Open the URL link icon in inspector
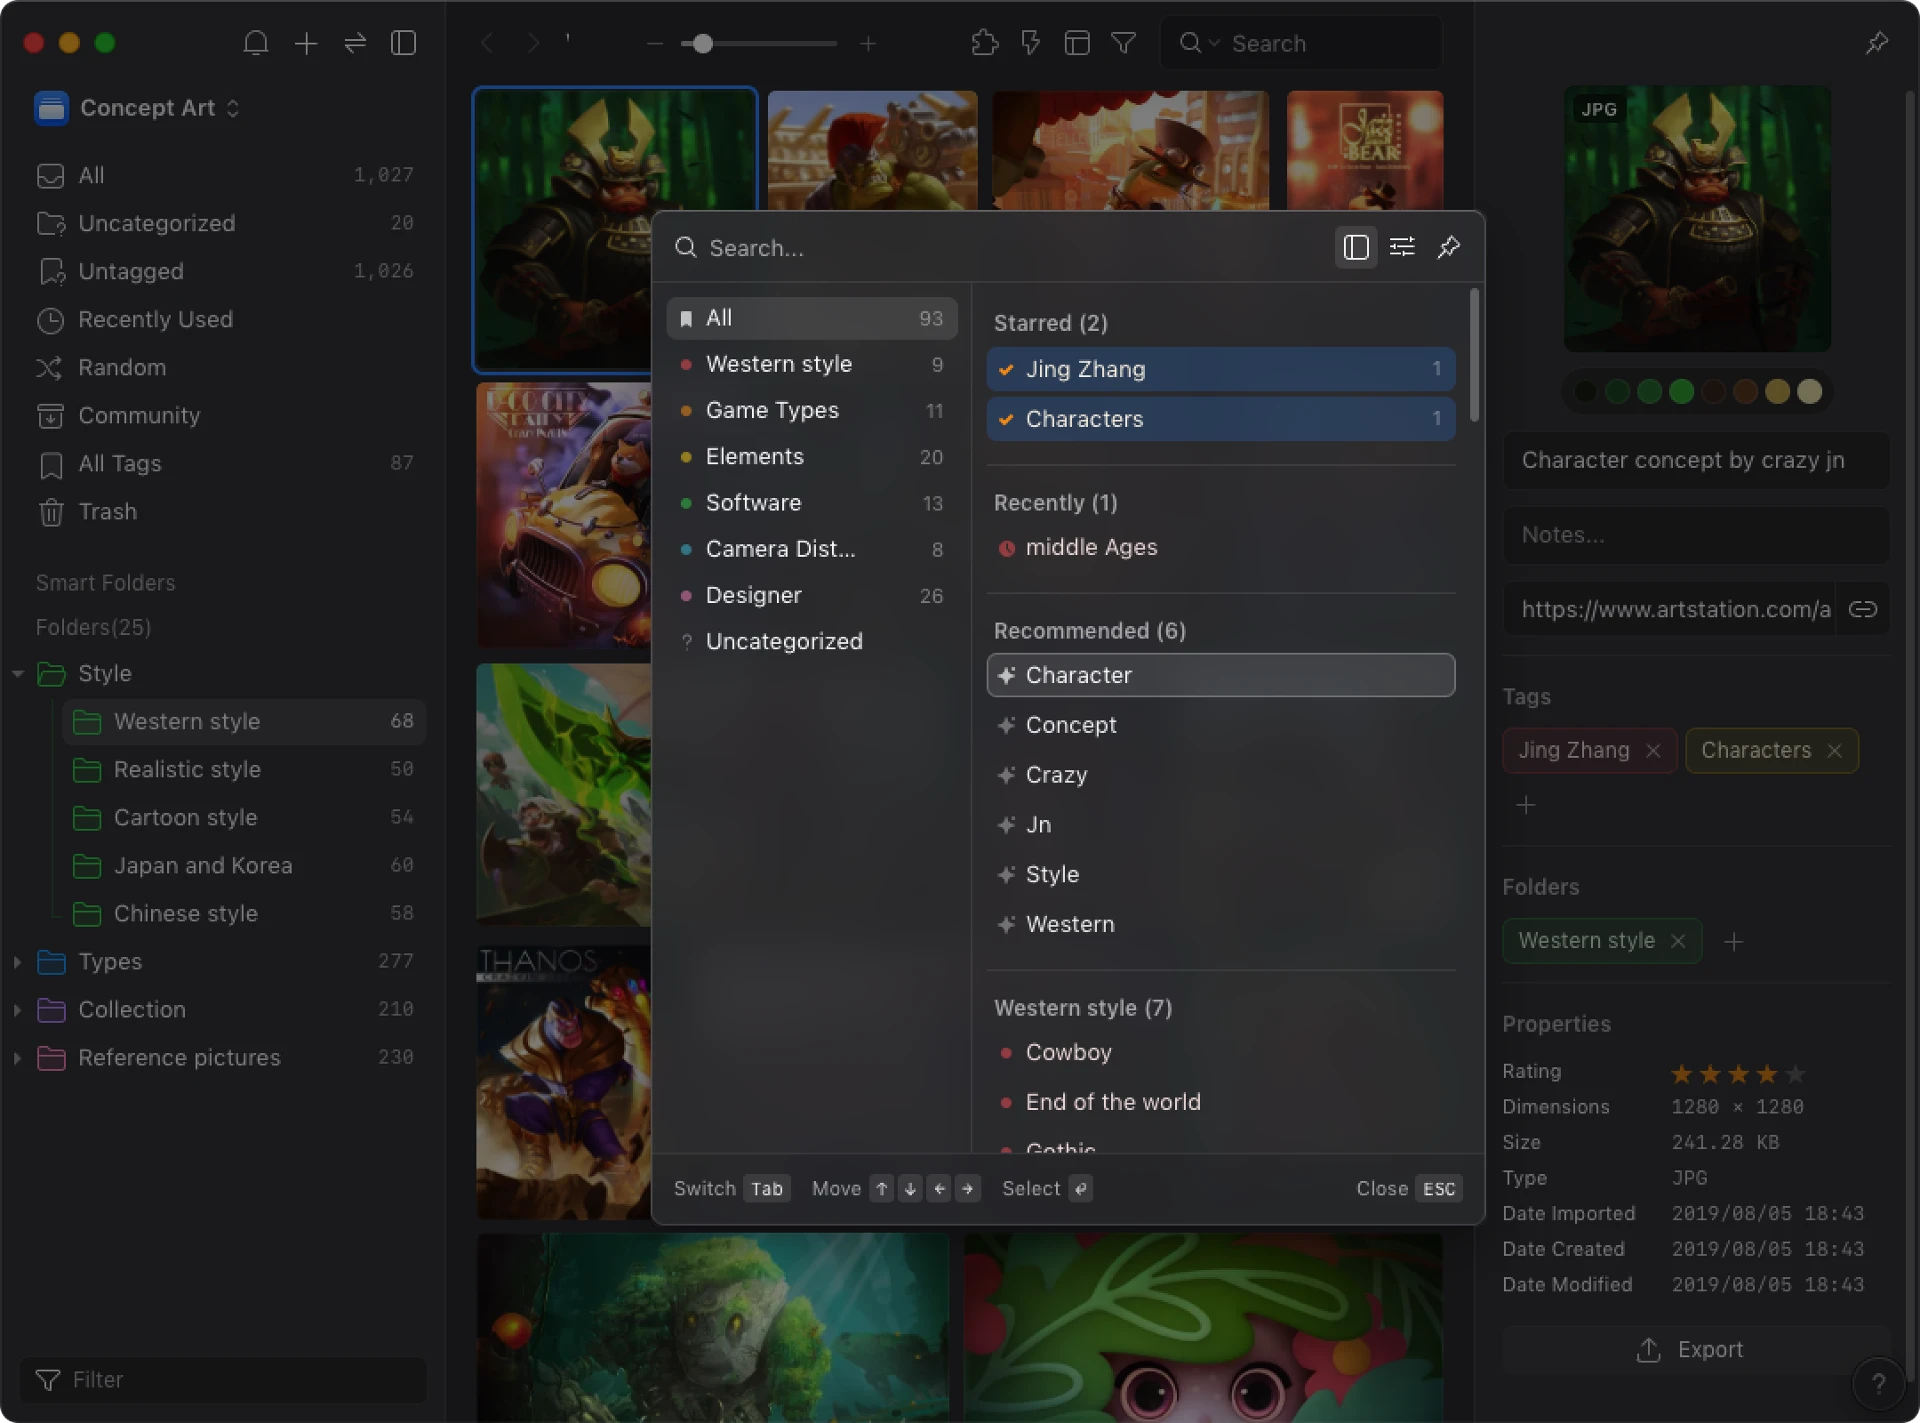 1862,609
